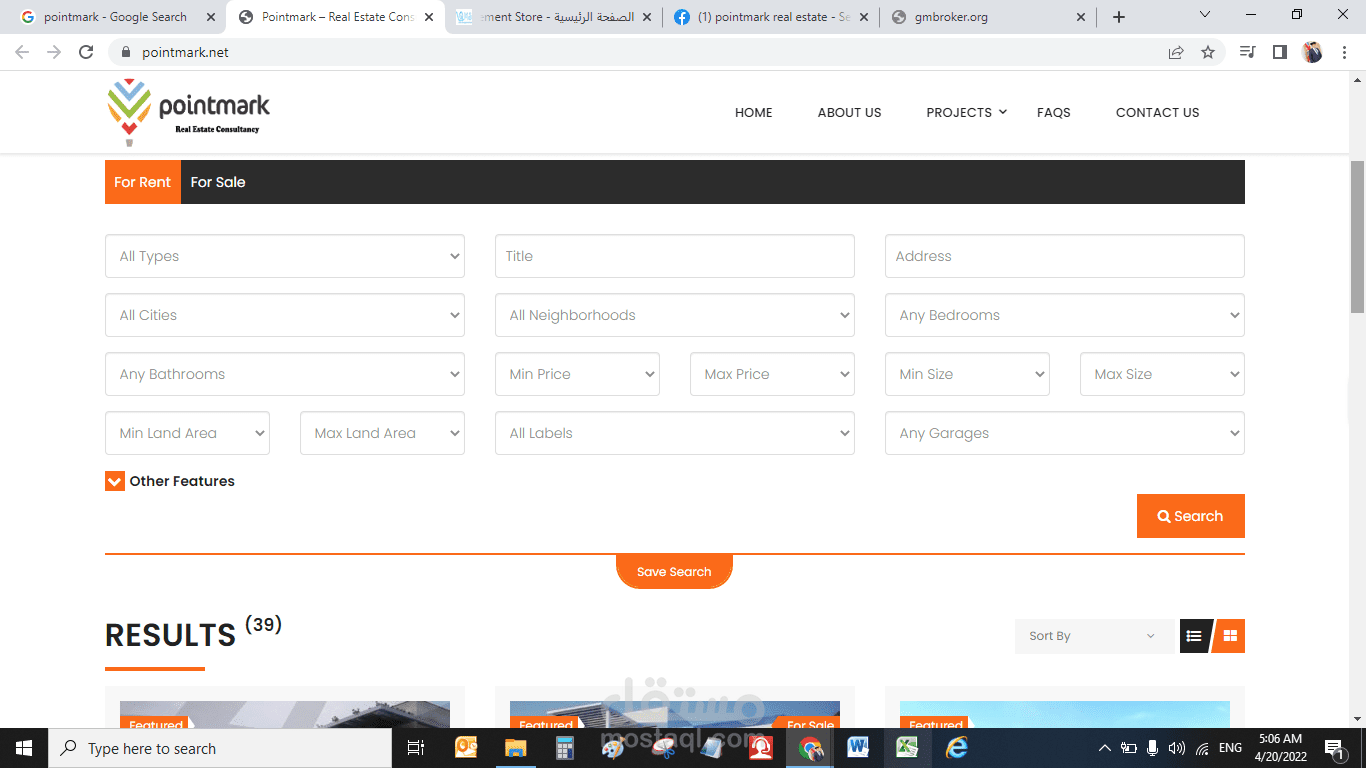This screenshot has width=1366, height=768.
Task: Open the Chrome three-dot menu
Action: click(x=1344, y=52)
